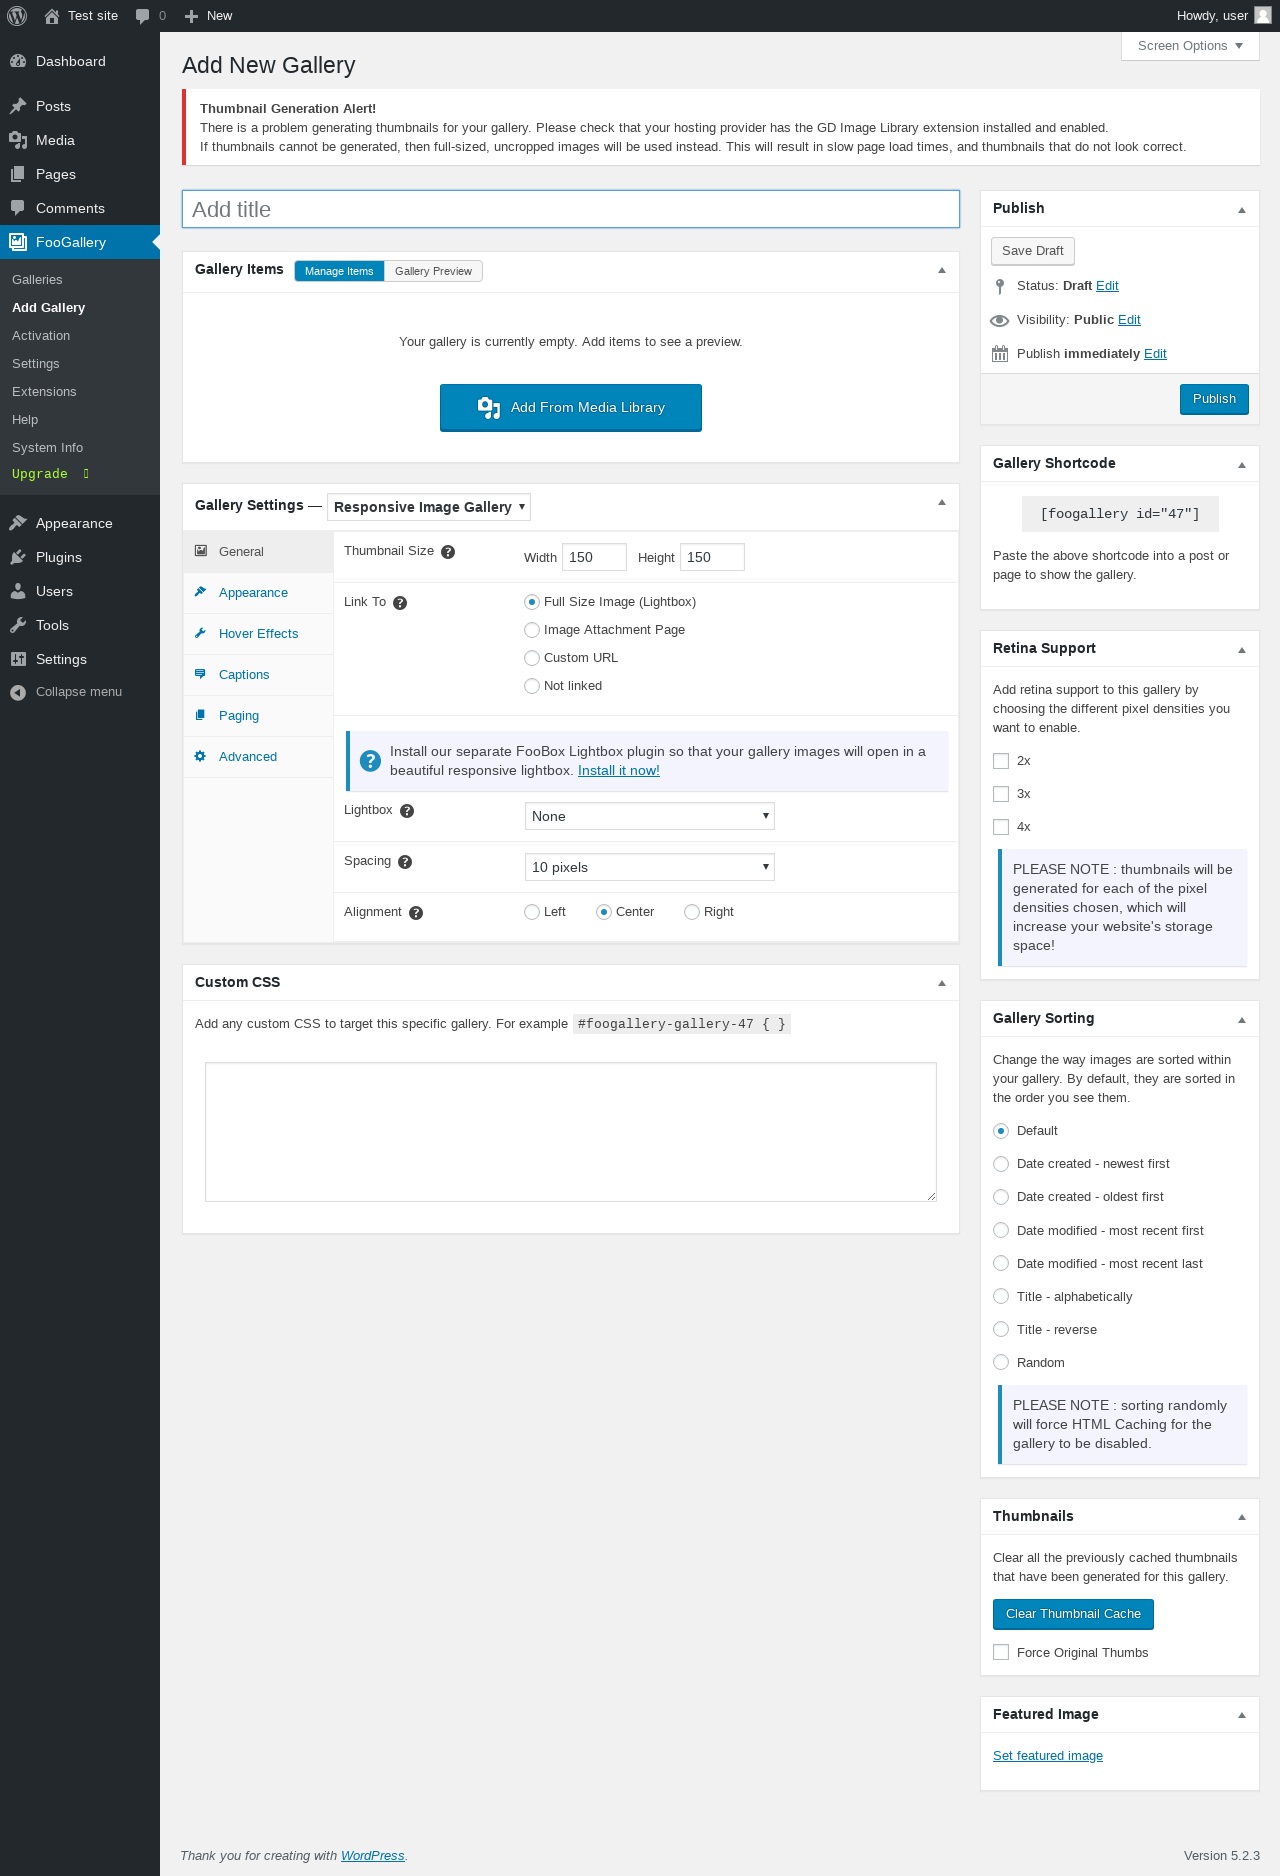Screen dimensions: 1280x1876
Task: Open the Appearance settings tab
Action: click(x=258, y=593)
